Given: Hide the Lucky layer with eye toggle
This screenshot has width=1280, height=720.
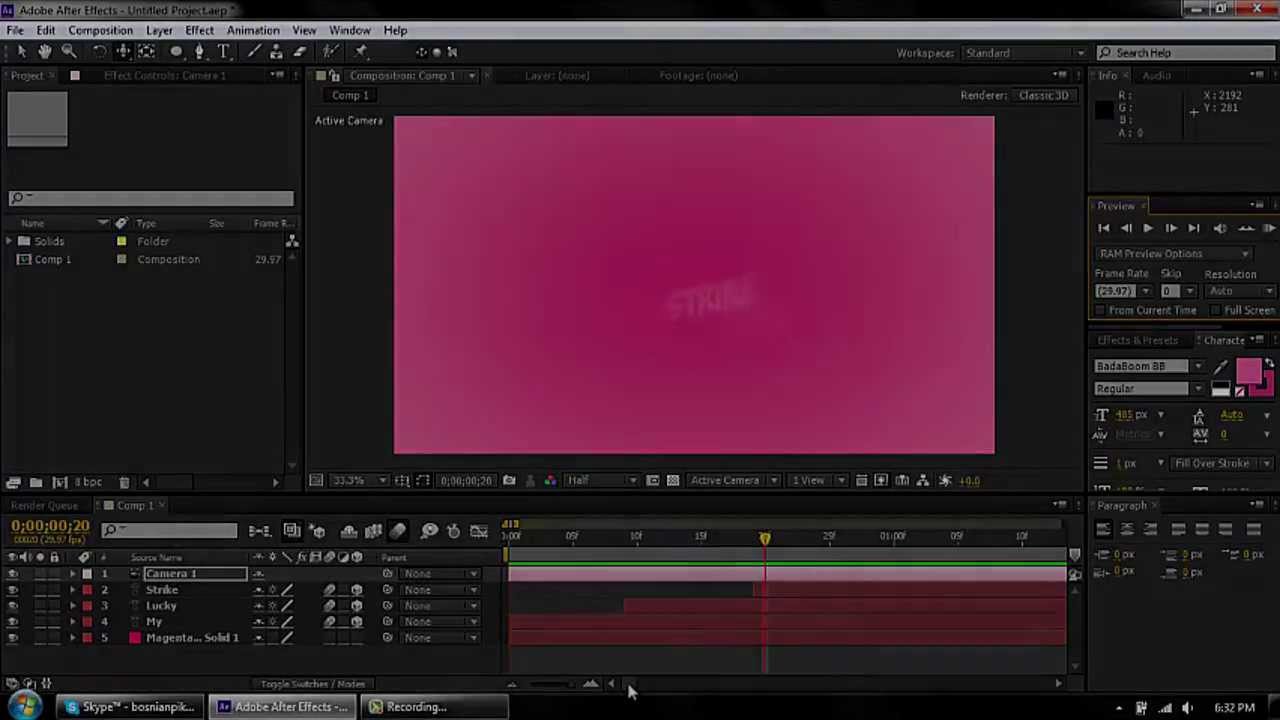Looking at the screenshot, I should [x=13, y=606].
